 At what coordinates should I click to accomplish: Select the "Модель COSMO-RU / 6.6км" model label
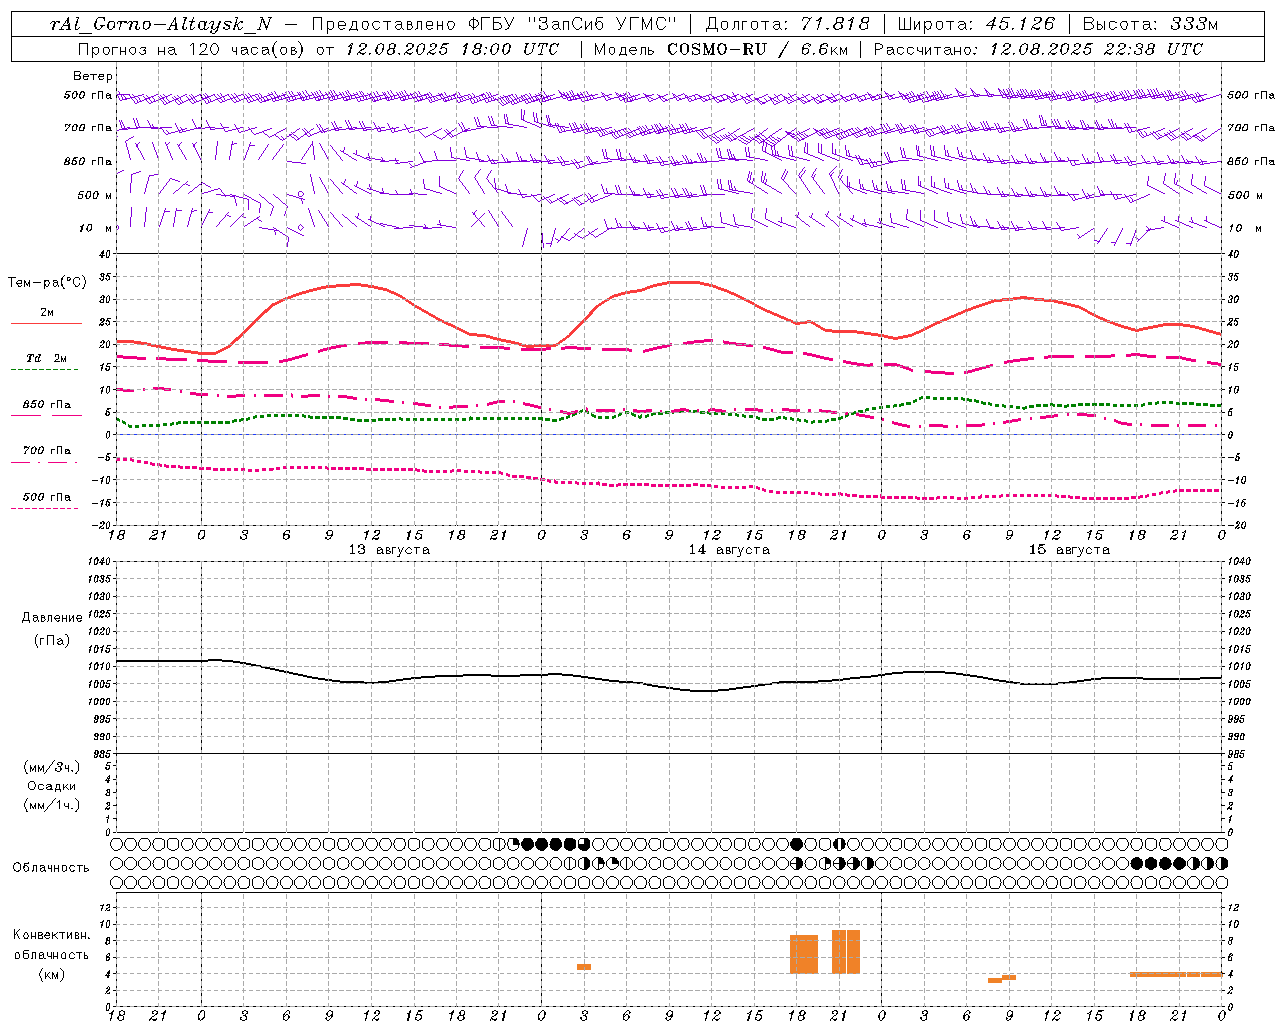tap(720, 49)
